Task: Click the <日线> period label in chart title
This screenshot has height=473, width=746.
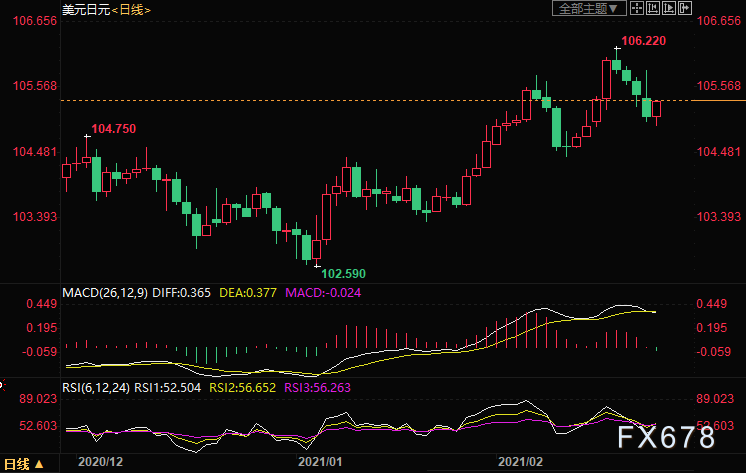Action: [131, 10]
